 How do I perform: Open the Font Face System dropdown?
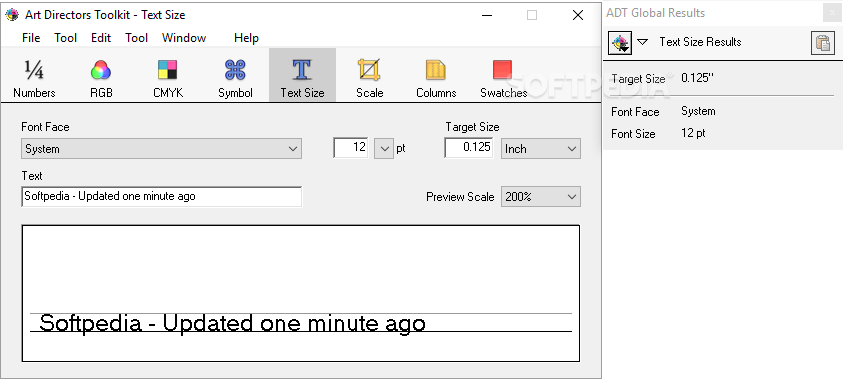click(161, 149)
